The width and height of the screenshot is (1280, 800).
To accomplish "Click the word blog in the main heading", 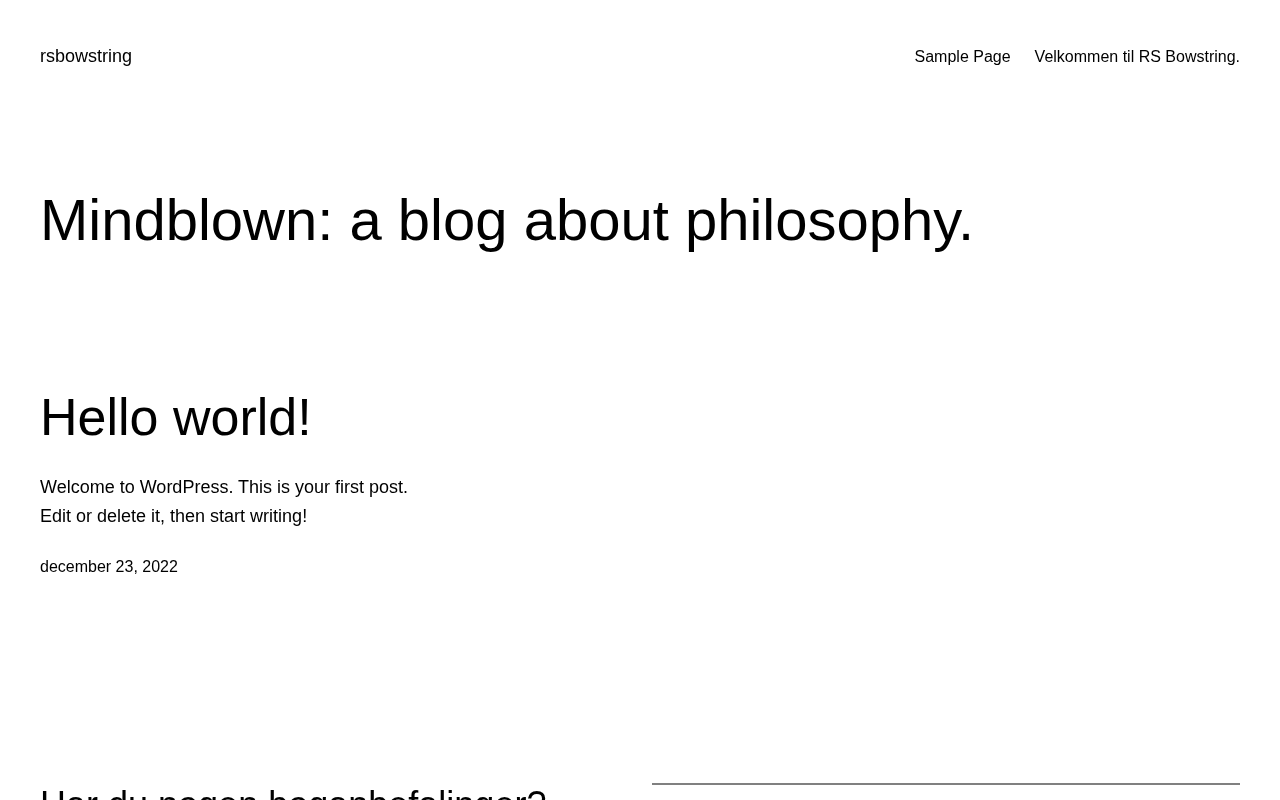I will 452,220.
